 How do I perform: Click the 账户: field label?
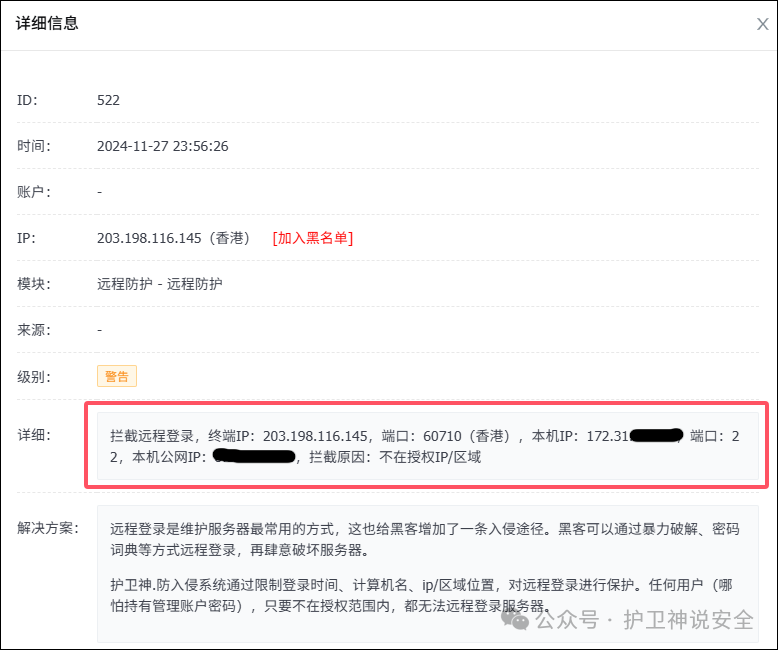(34, 192)
